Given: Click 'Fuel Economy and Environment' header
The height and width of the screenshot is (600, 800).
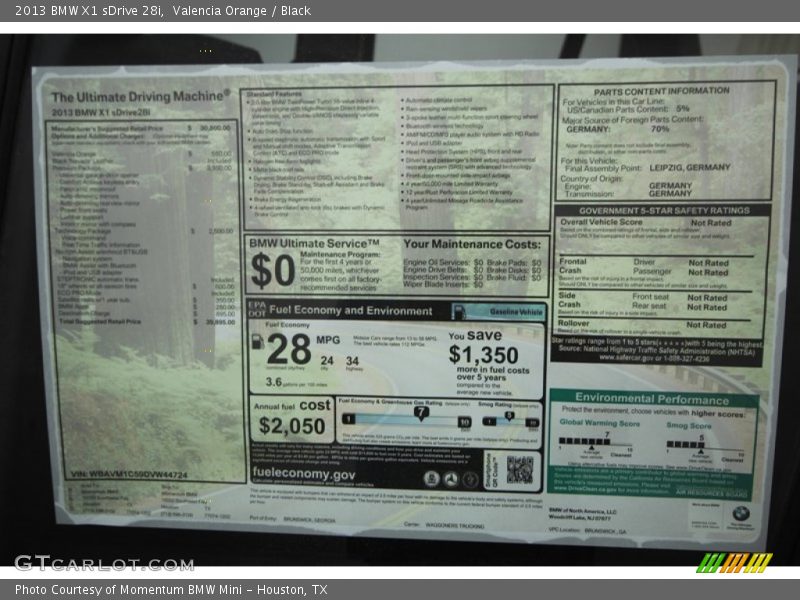Looking at the screenshot, I should coord(351,310).
